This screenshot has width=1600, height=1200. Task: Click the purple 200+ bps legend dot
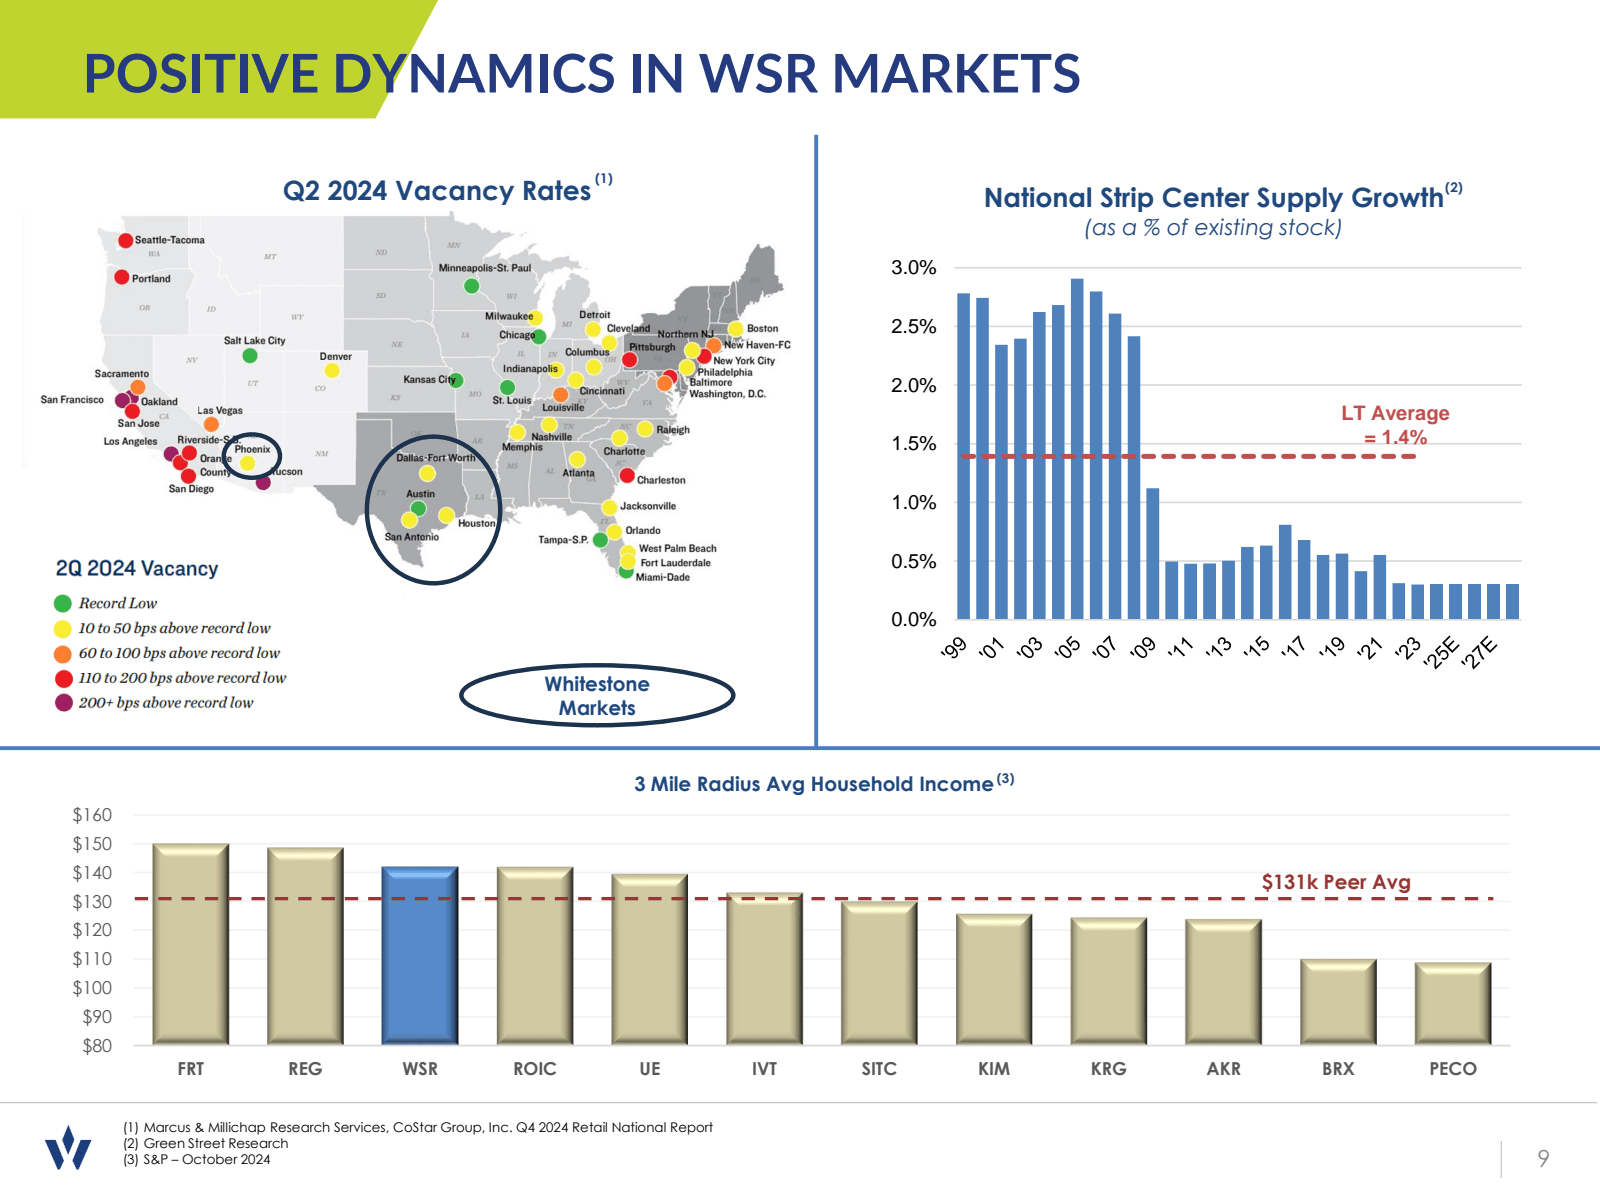[63, 702]
